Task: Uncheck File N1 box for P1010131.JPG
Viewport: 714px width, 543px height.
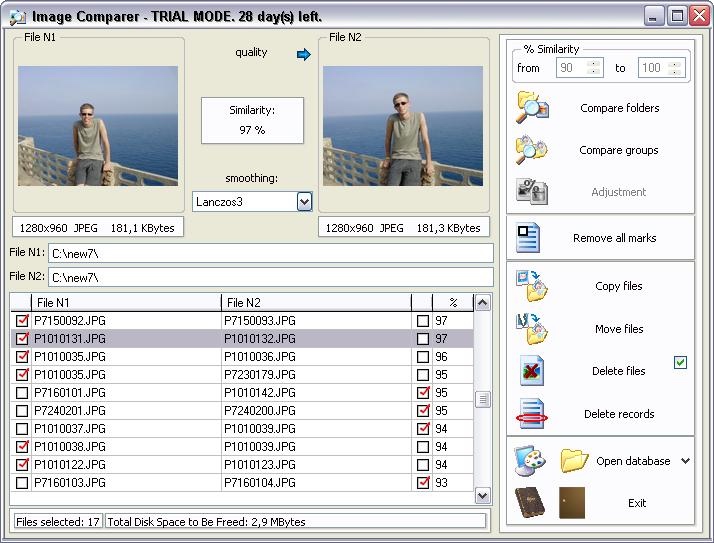Action: pyautogui.click(x=22, y=338)
